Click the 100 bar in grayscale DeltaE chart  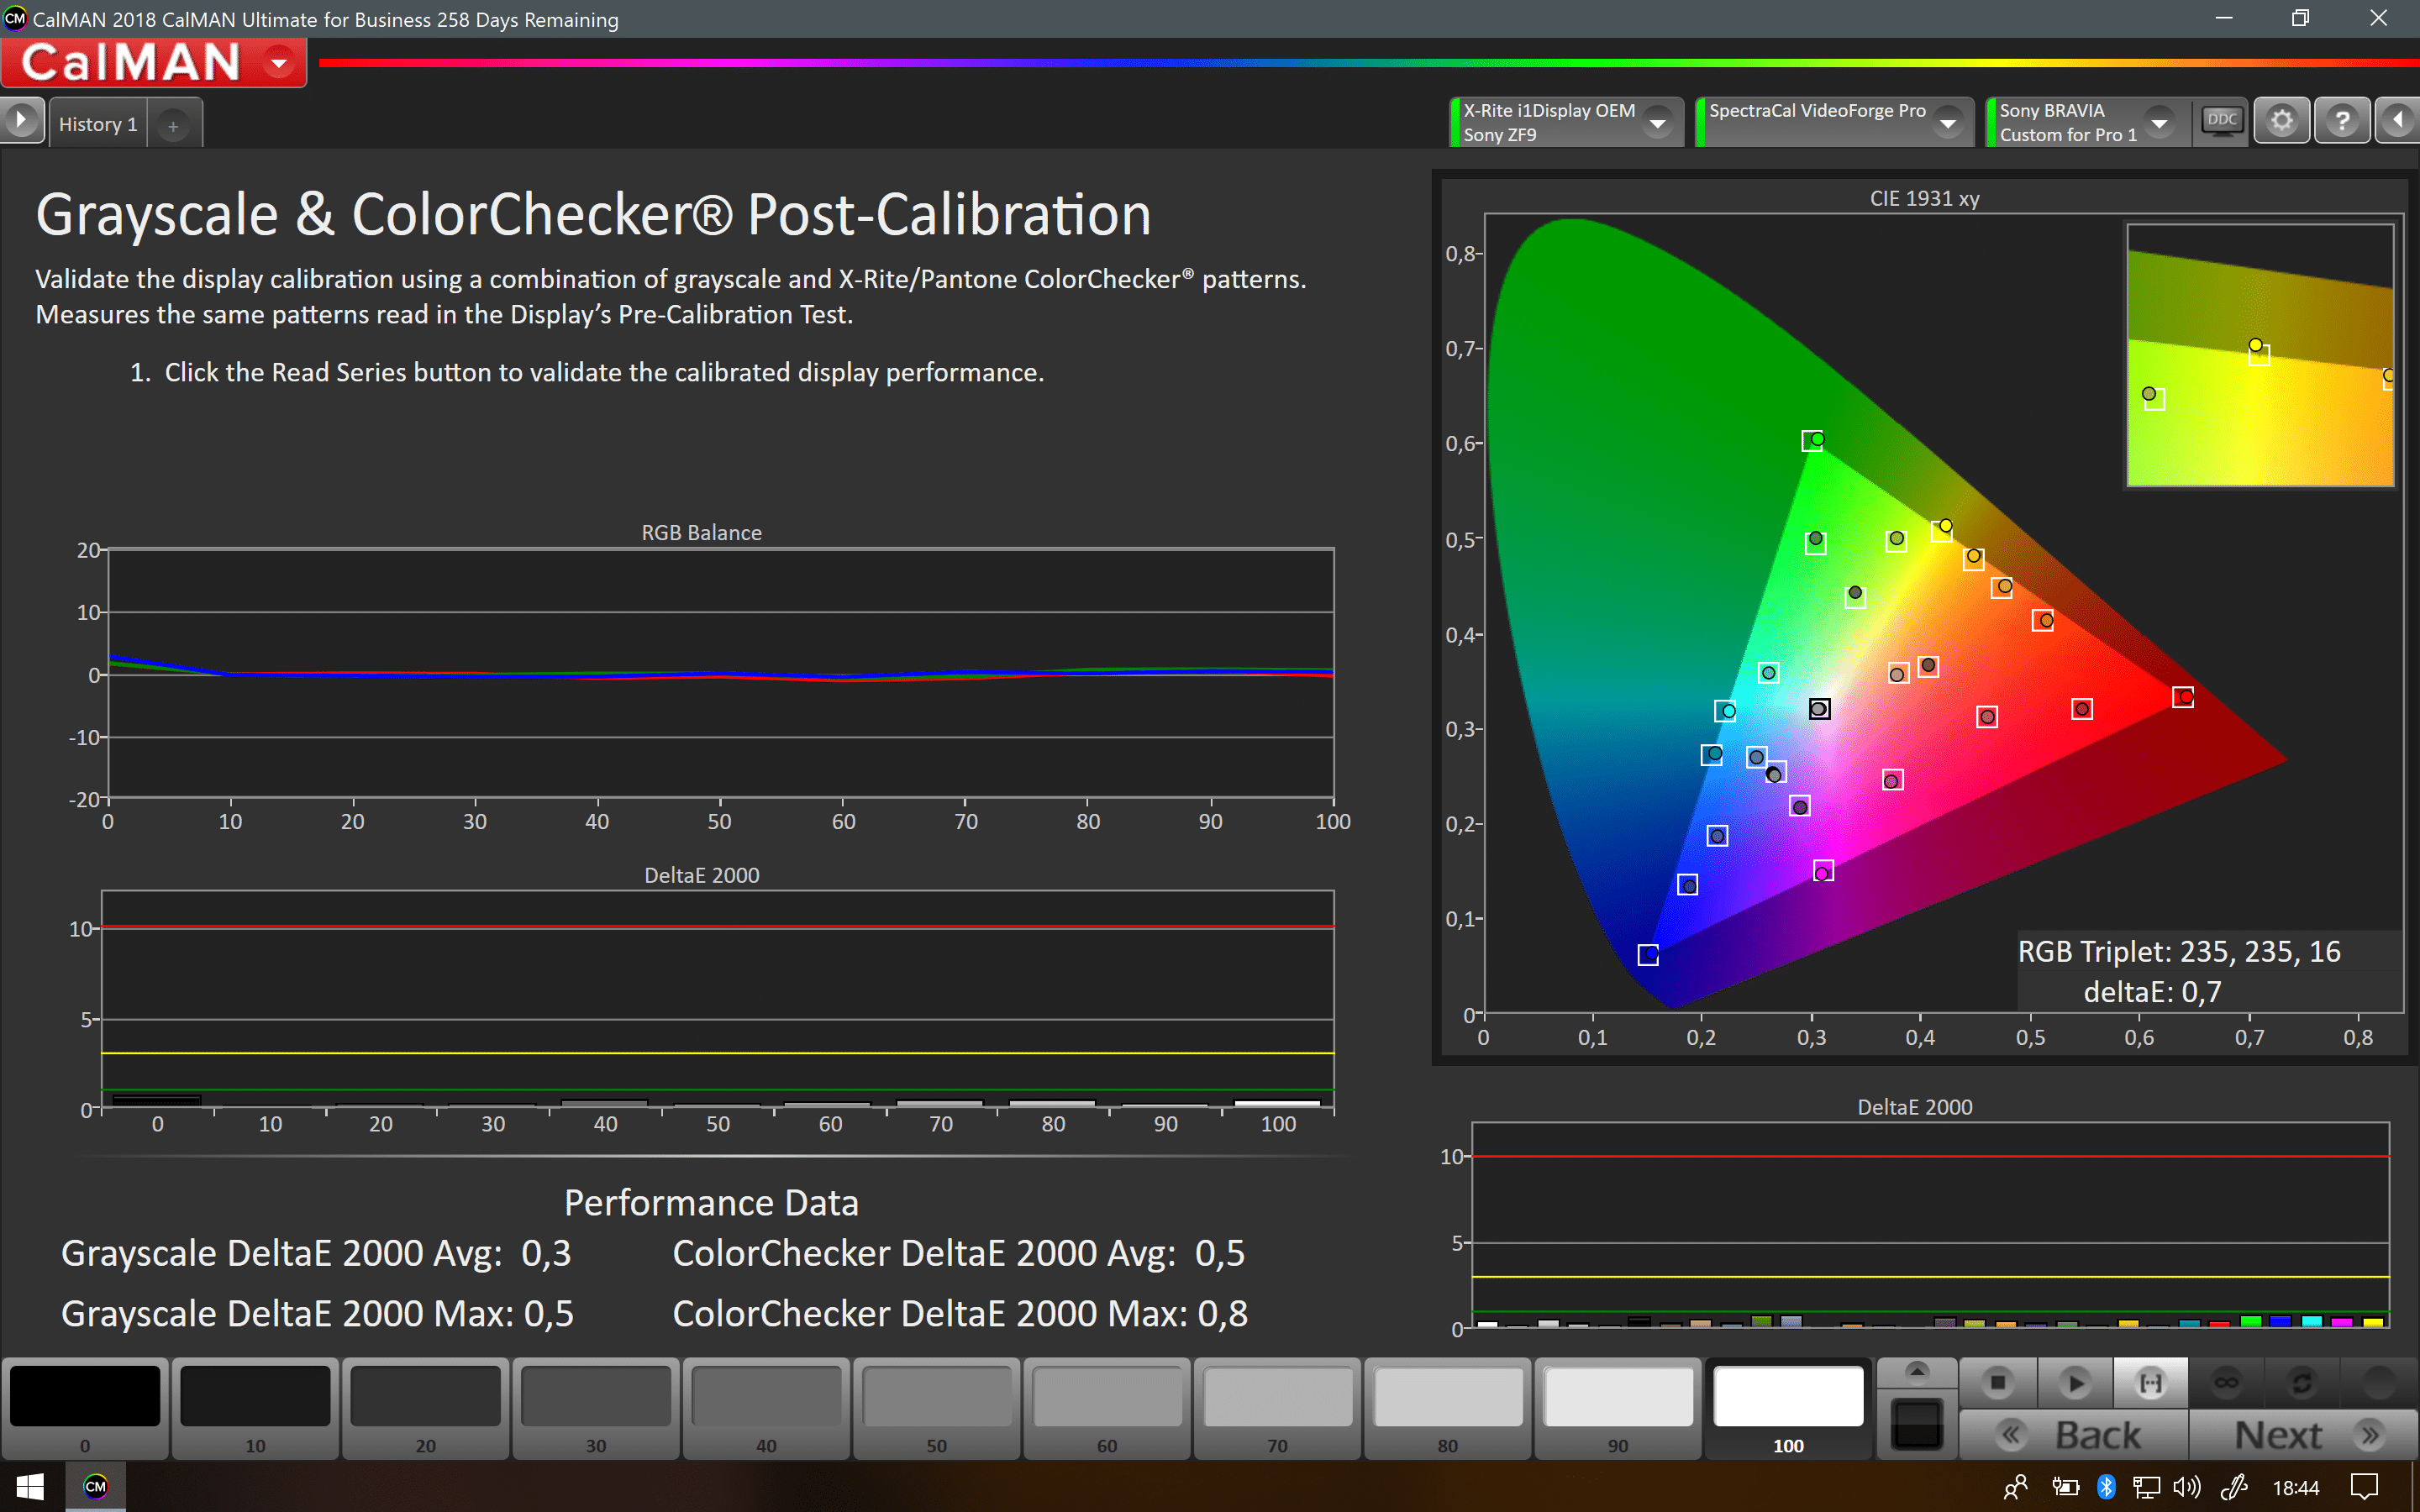[1277, 1104]
